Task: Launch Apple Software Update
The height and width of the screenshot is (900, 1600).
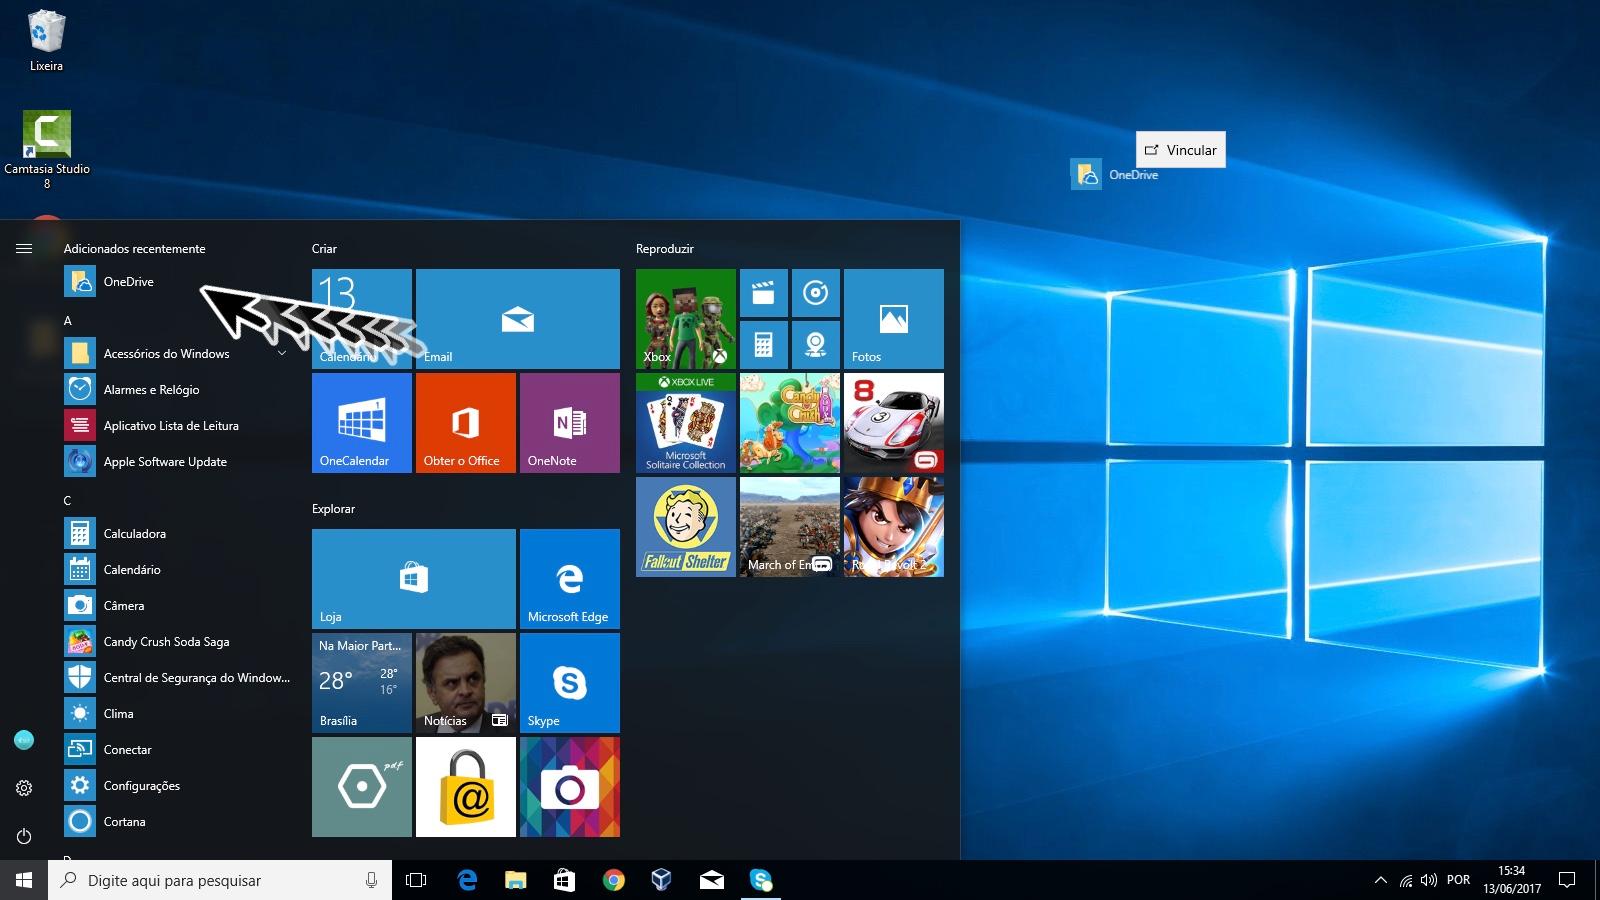Action: tap(178, 461)
